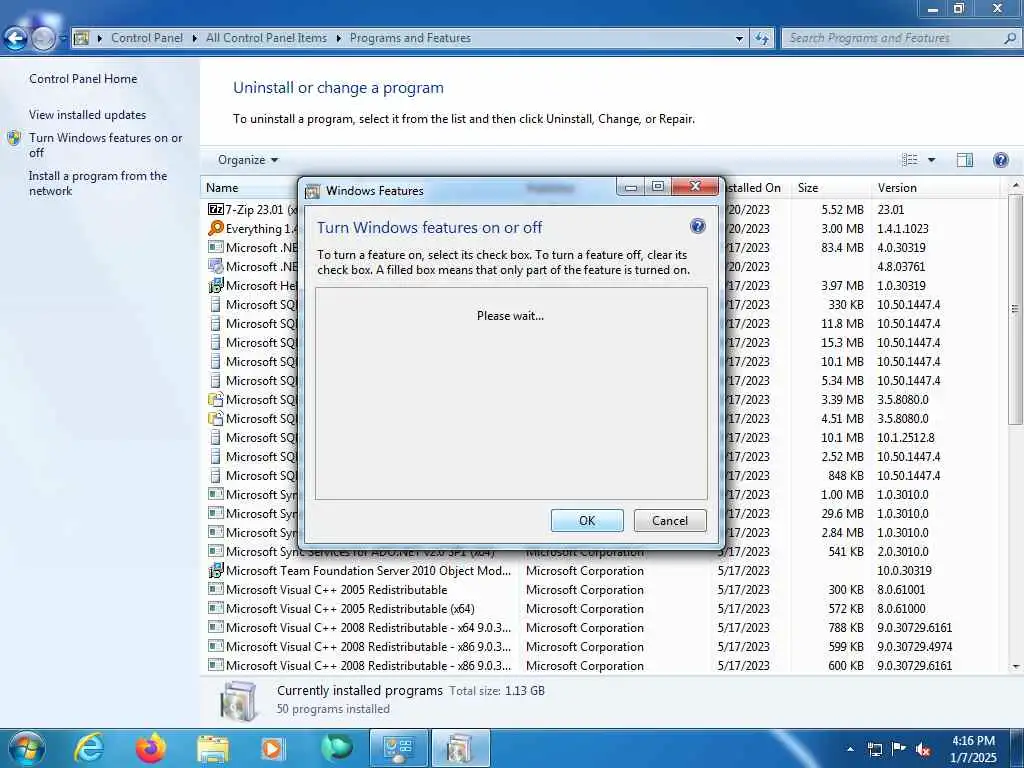
Task: Click Turn Windows features on or off link
Action: click(106, 145)
